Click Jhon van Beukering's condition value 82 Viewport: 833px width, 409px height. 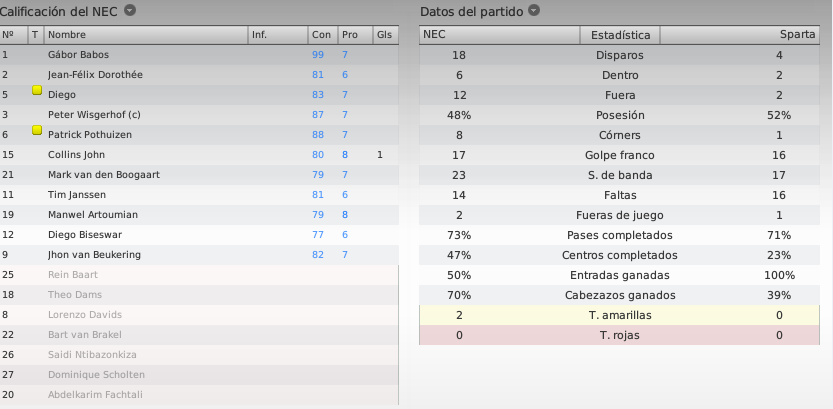[x=318, y=255]
